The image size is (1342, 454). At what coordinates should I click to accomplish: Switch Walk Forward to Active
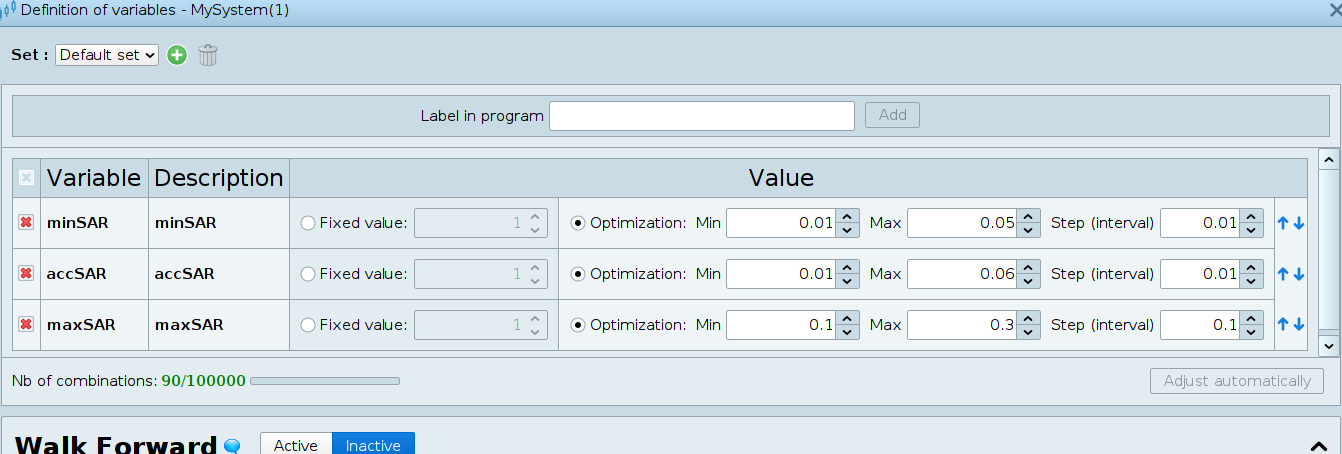click(296, 445)
